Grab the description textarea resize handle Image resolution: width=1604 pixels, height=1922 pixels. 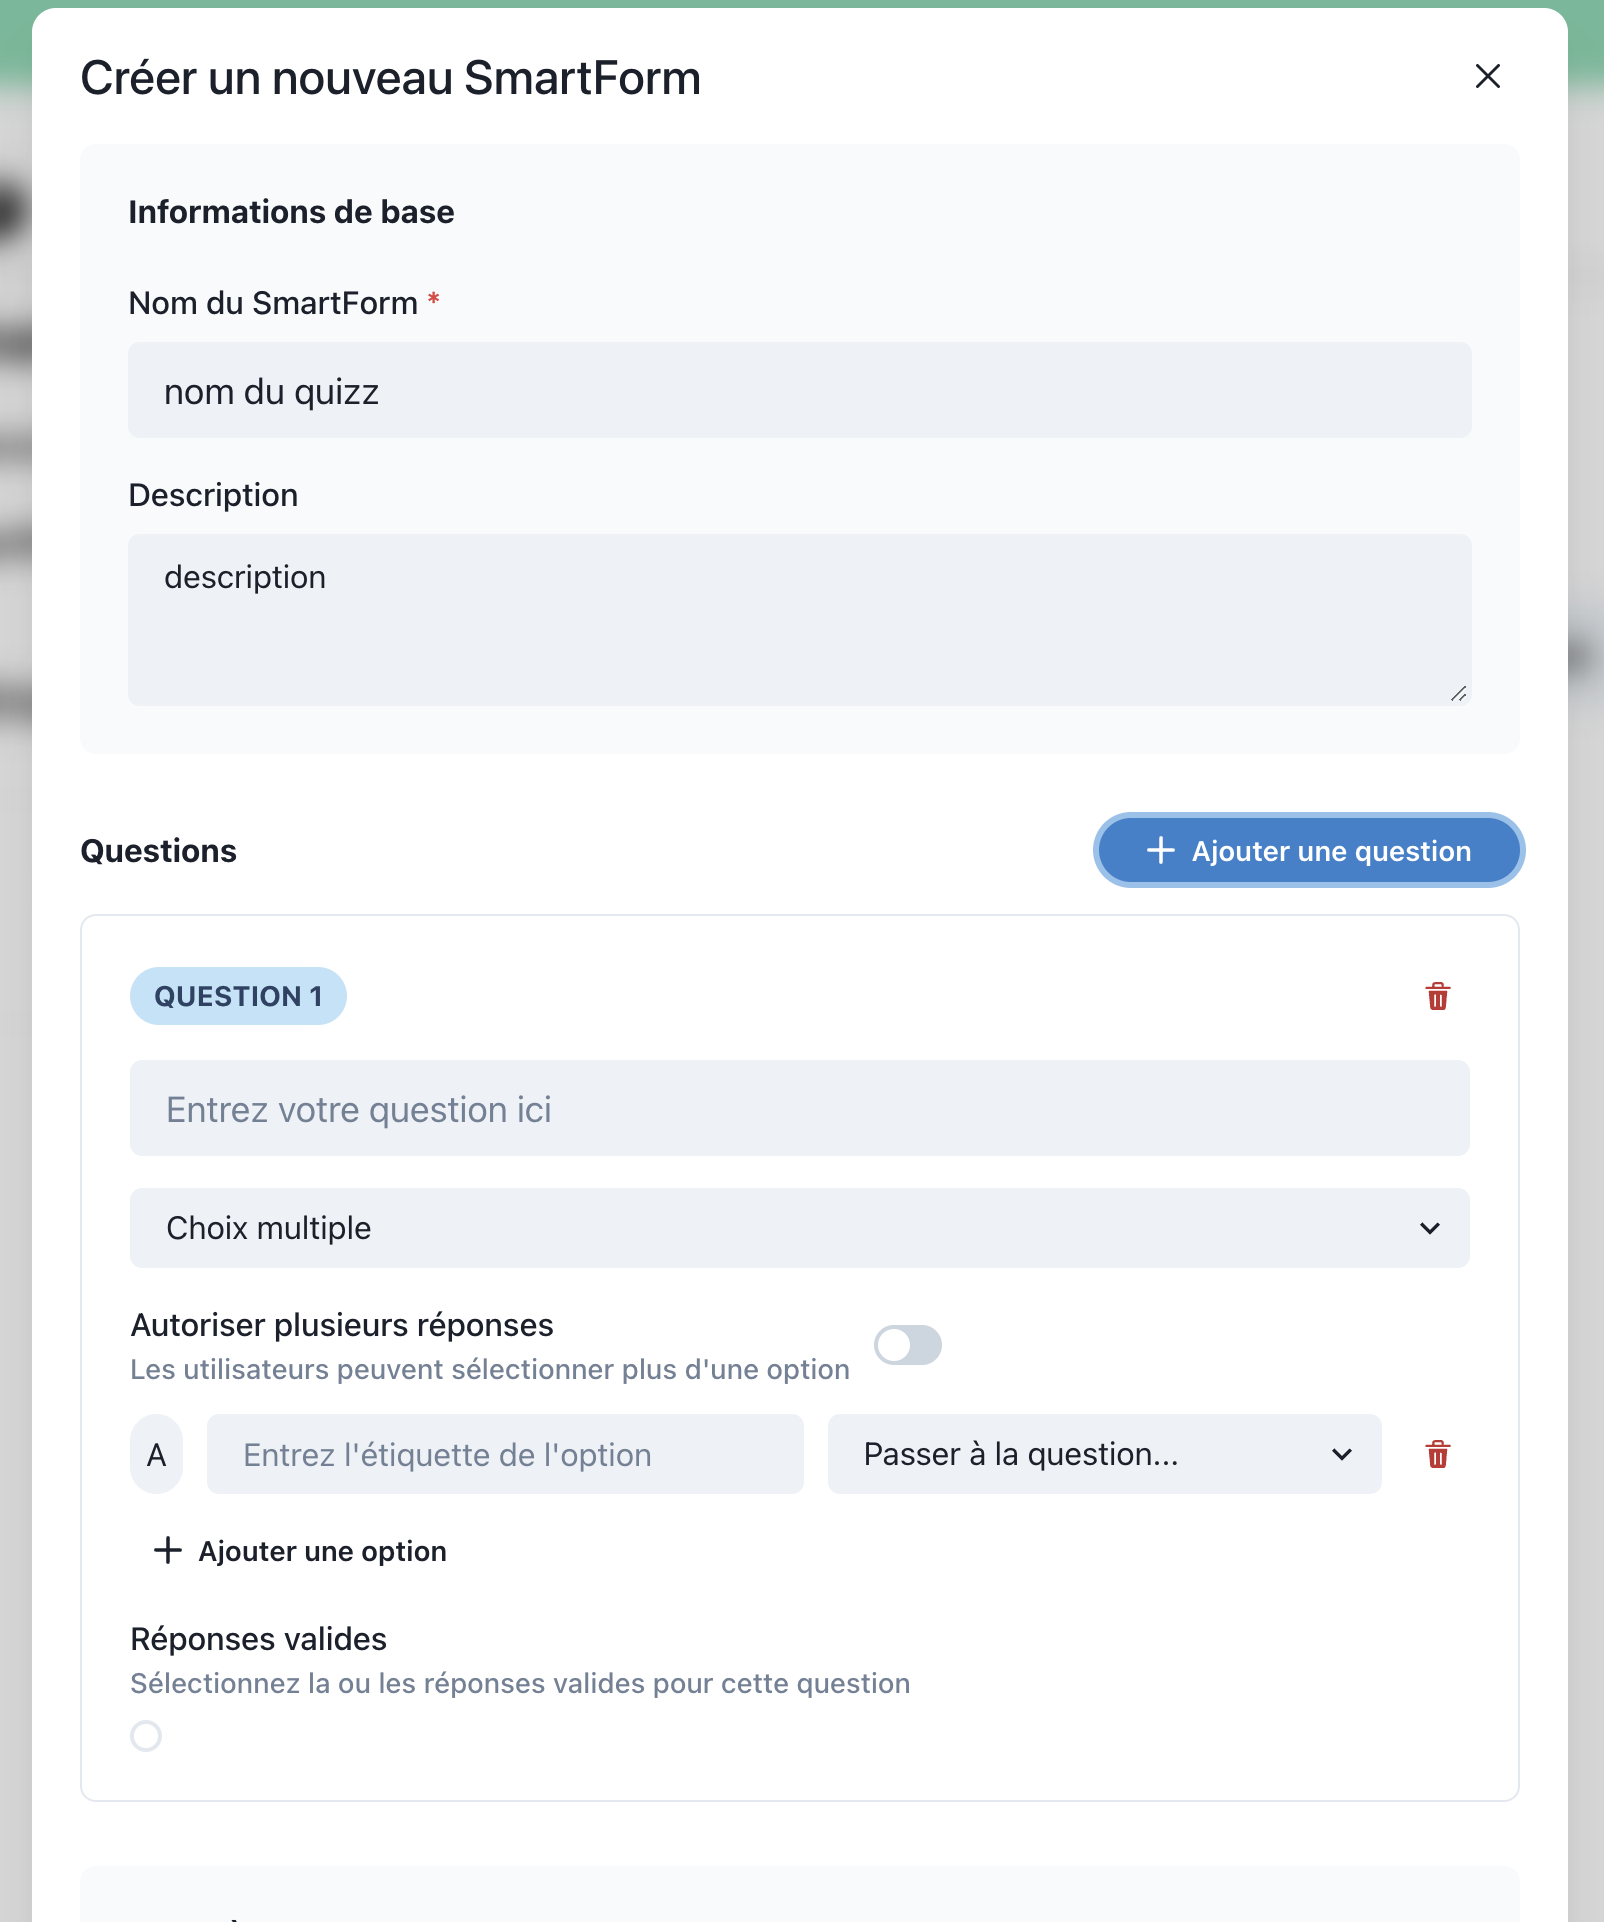[1458, 694]
